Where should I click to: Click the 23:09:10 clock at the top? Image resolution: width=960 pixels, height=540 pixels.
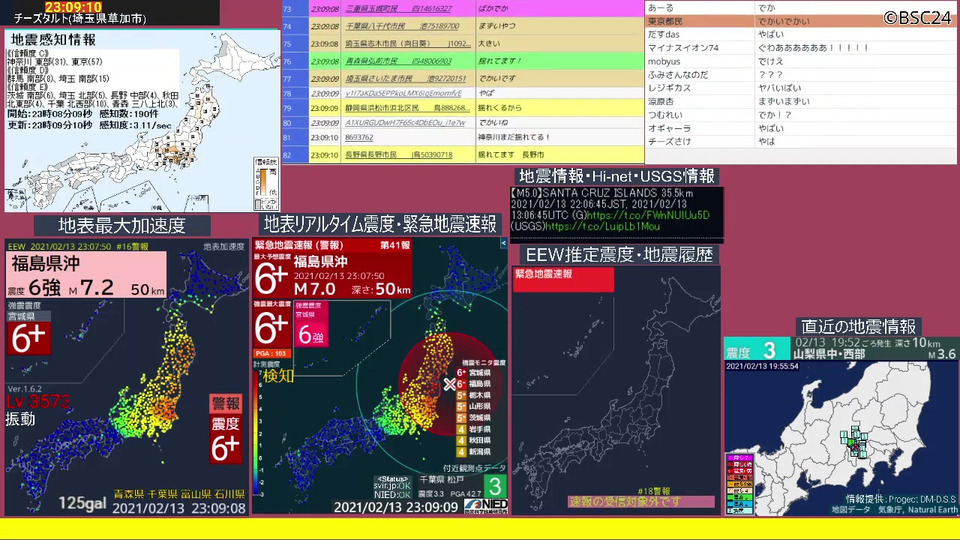pyautogui.click(x=73, y=7)
